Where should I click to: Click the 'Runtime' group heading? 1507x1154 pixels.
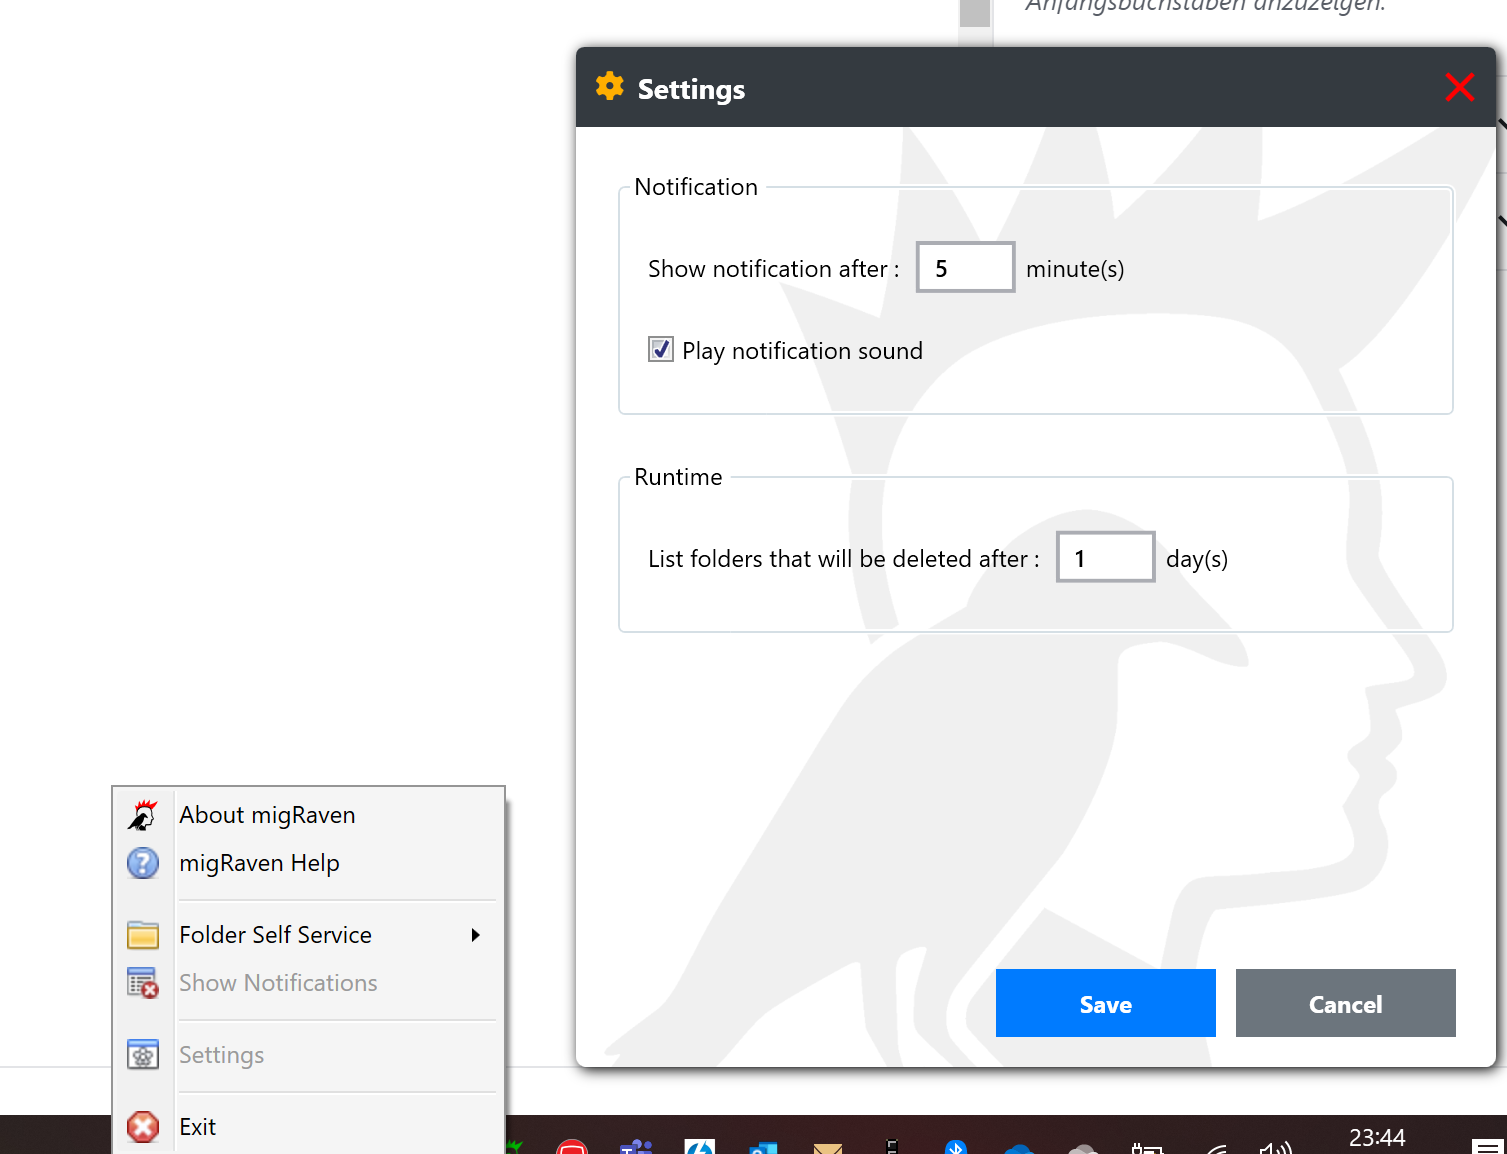pos(678,477)
